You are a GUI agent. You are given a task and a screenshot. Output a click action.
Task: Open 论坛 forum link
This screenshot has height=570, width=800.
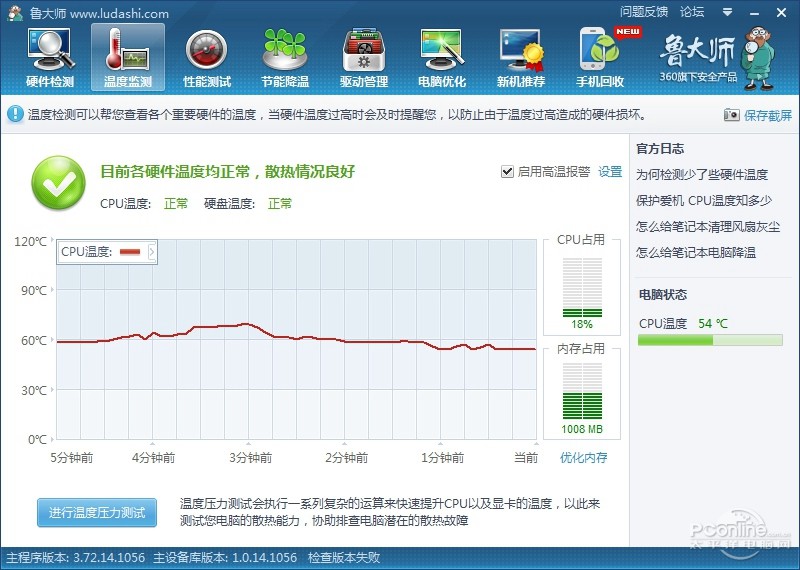click(x=692, y=12)
